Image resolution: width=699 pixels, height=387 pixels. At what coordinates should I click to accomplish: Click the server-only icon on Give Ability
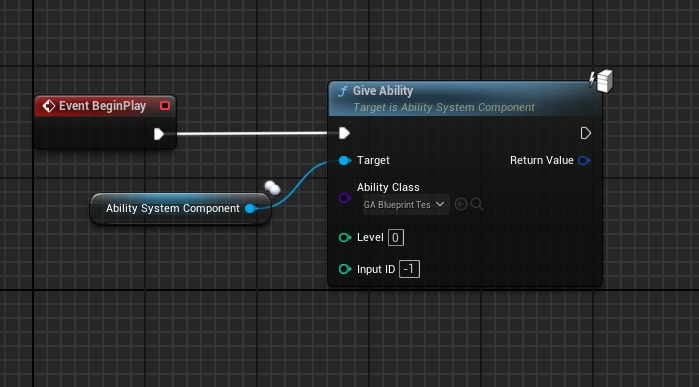point(601,81)
